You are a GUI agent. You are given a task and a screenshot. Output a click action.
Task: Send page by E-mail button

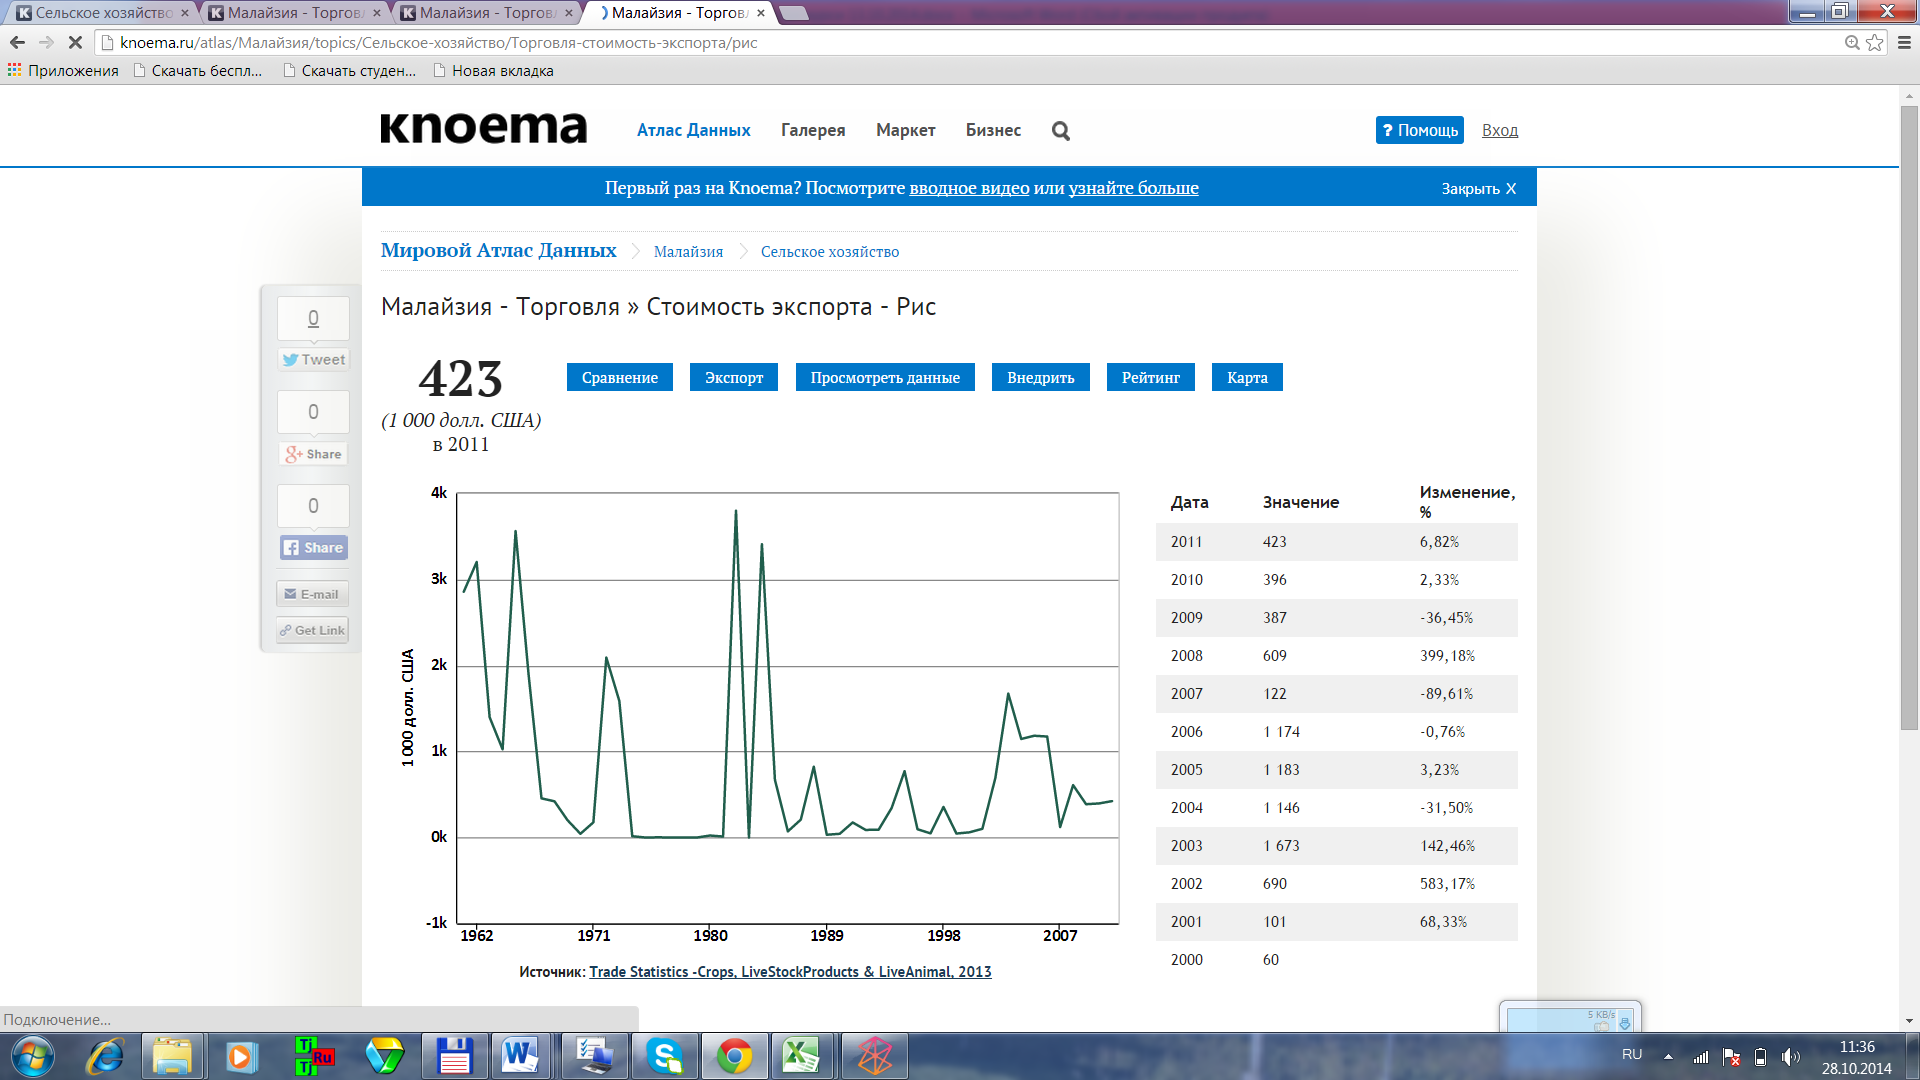(312, 594)
